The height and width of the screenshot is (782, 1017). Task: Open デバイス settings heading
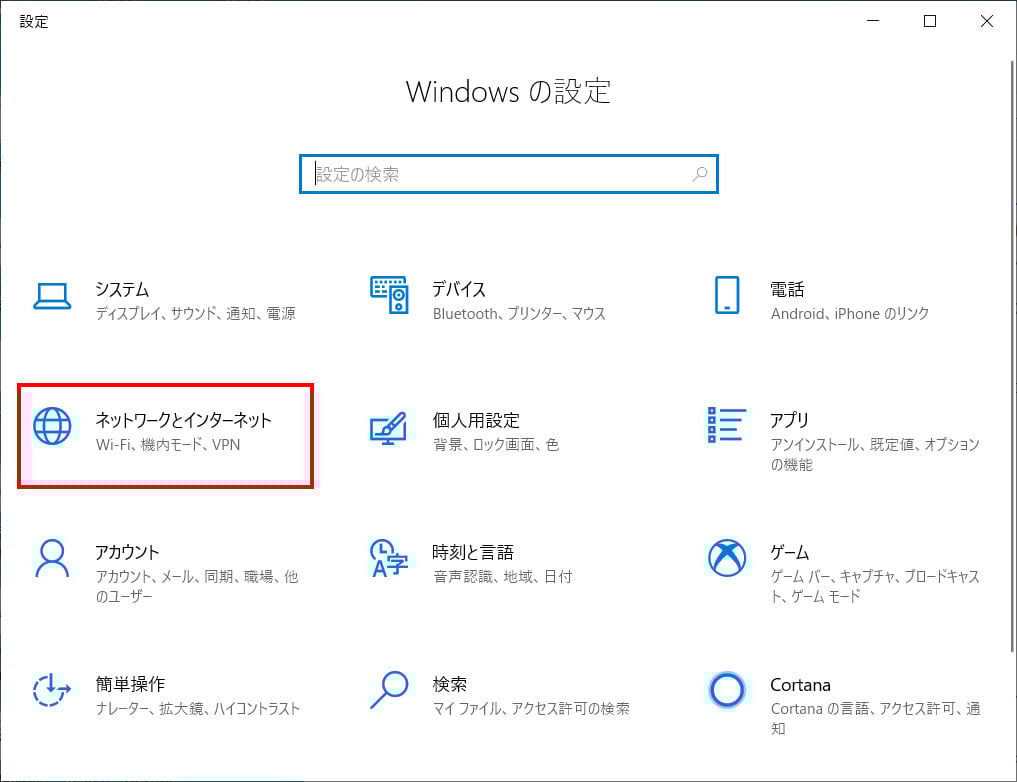(x=459, y=289)
